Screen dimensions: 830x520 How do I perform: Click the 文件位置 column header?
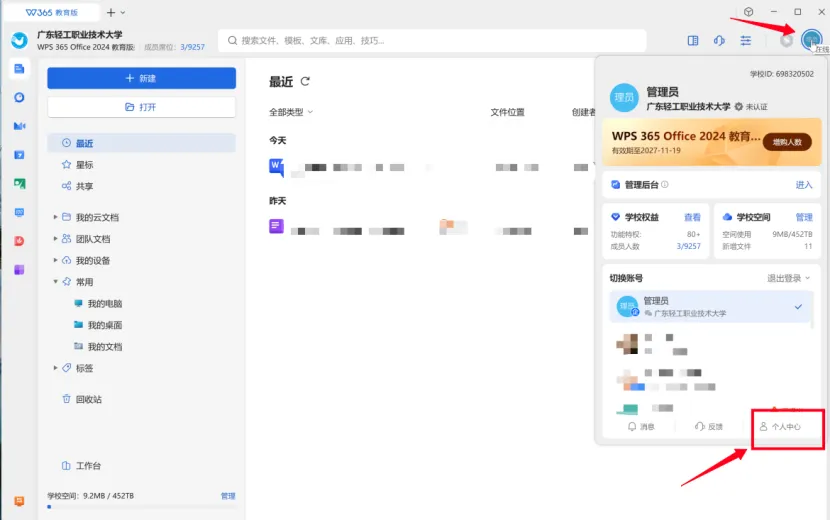507,112
